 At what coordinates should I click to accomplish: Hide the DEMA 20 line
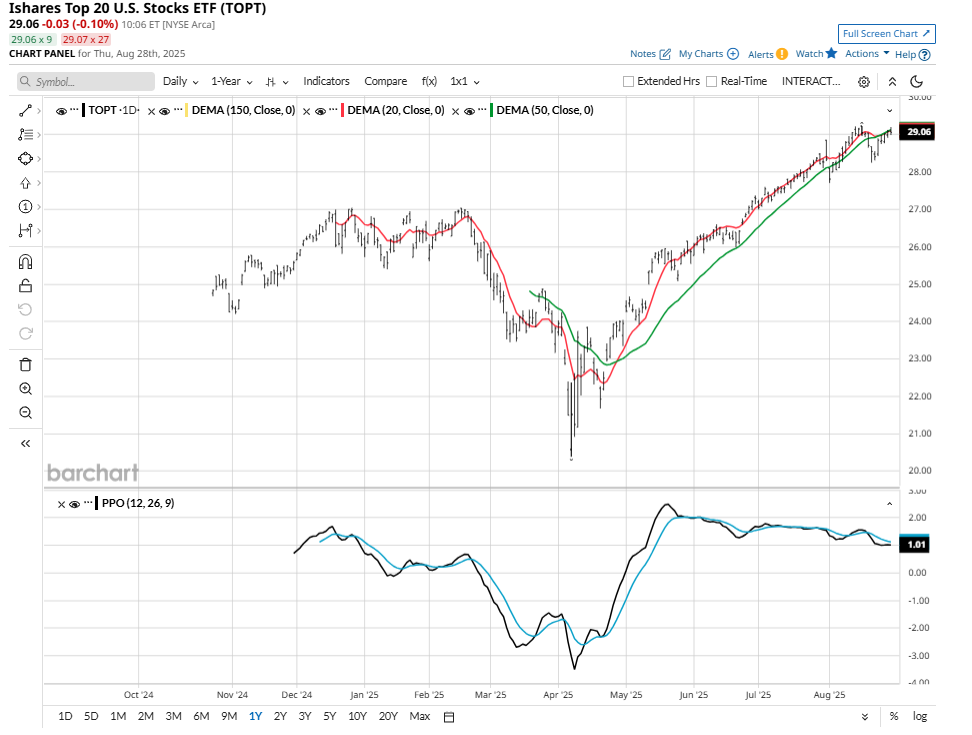pyautogui.click(x=320, y=112)
